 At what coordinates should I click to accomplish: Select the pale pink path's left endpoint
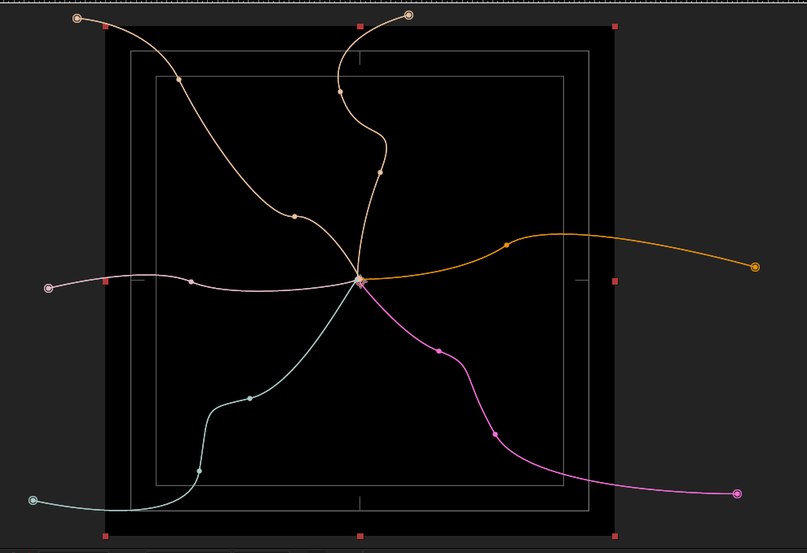click(49, 288)
